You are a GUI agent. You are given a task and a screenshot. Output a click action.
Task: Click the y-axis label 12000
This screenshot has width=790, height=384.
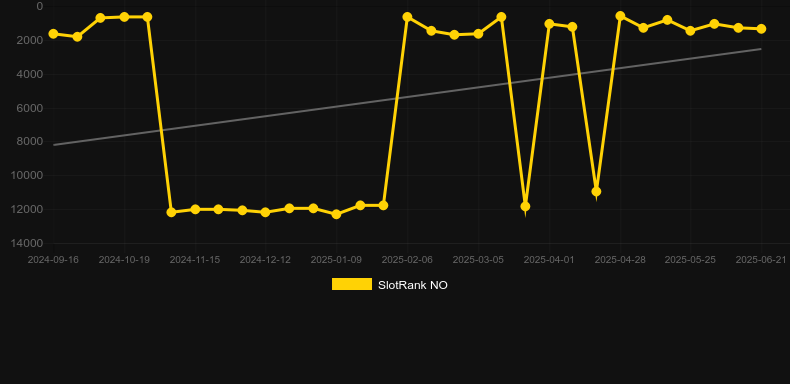[28, 209]
